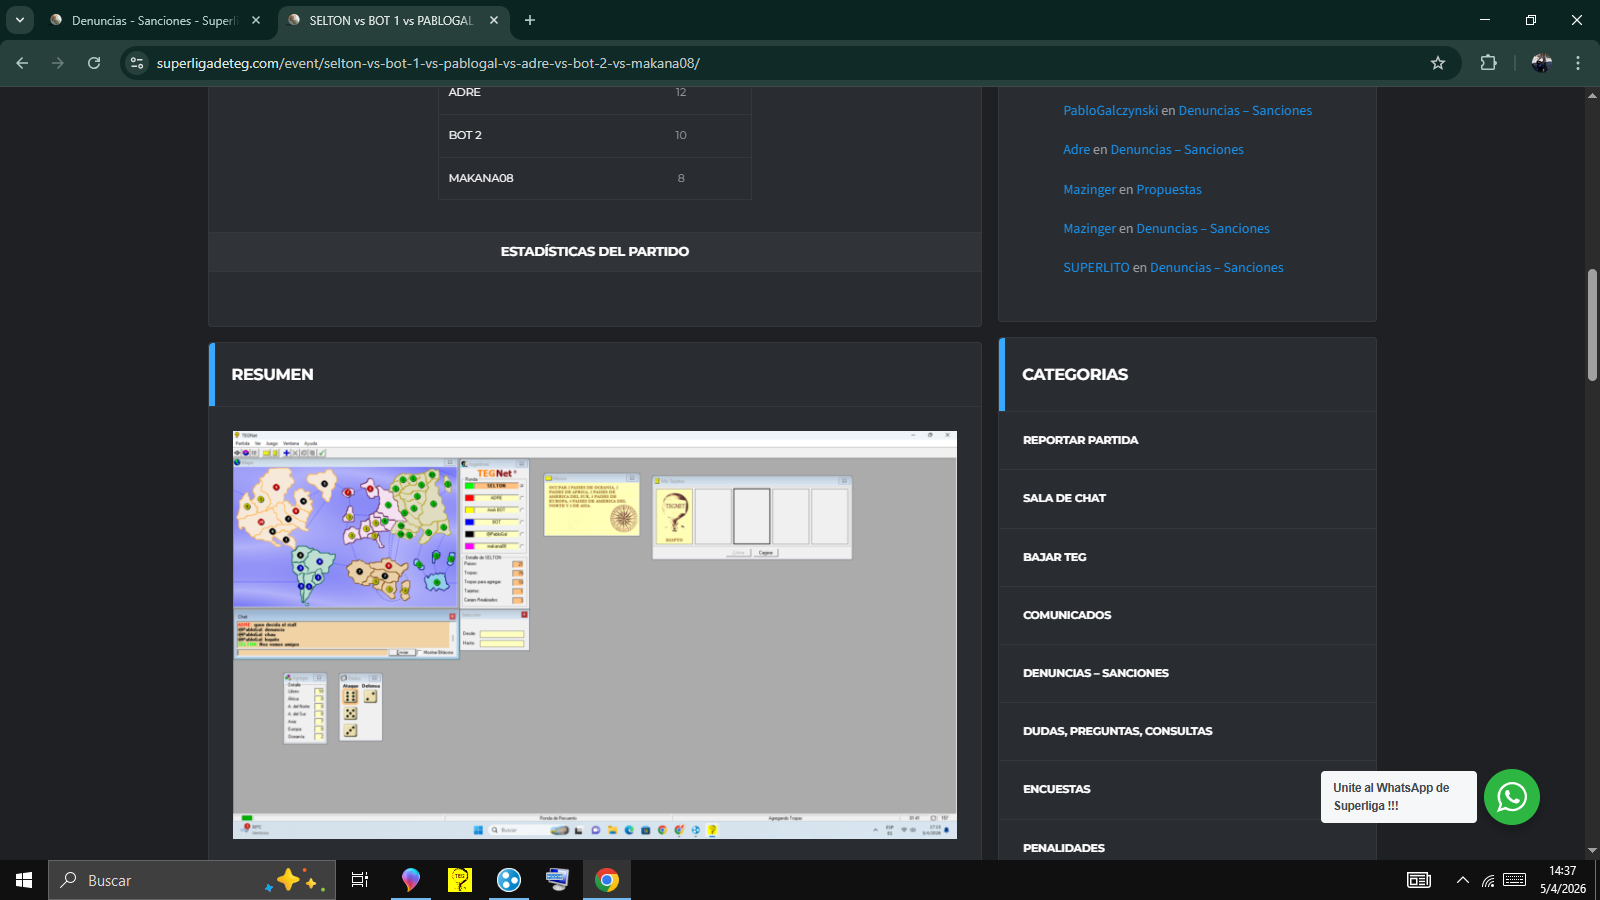This screenshot has width=1600, height=900.
Task: Open the SALA DE CHAT category
Action: (x=1064, y=498)
